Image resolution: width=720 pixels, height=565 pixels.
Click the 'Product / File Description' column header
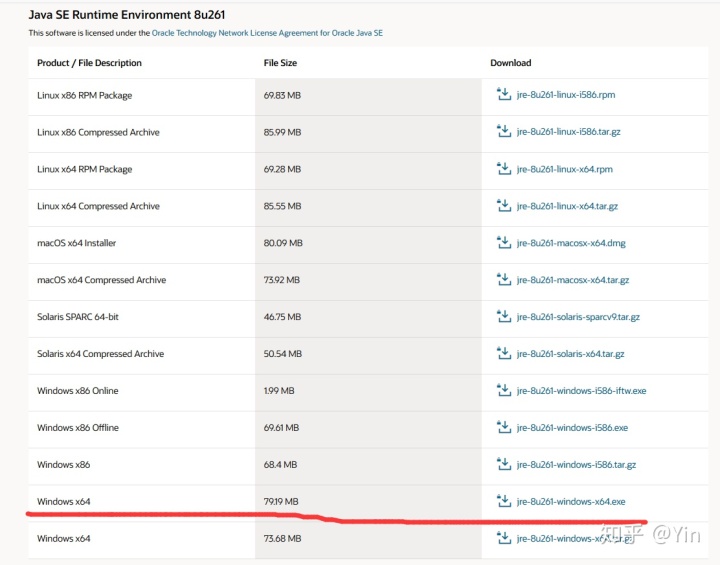(89, 63)
